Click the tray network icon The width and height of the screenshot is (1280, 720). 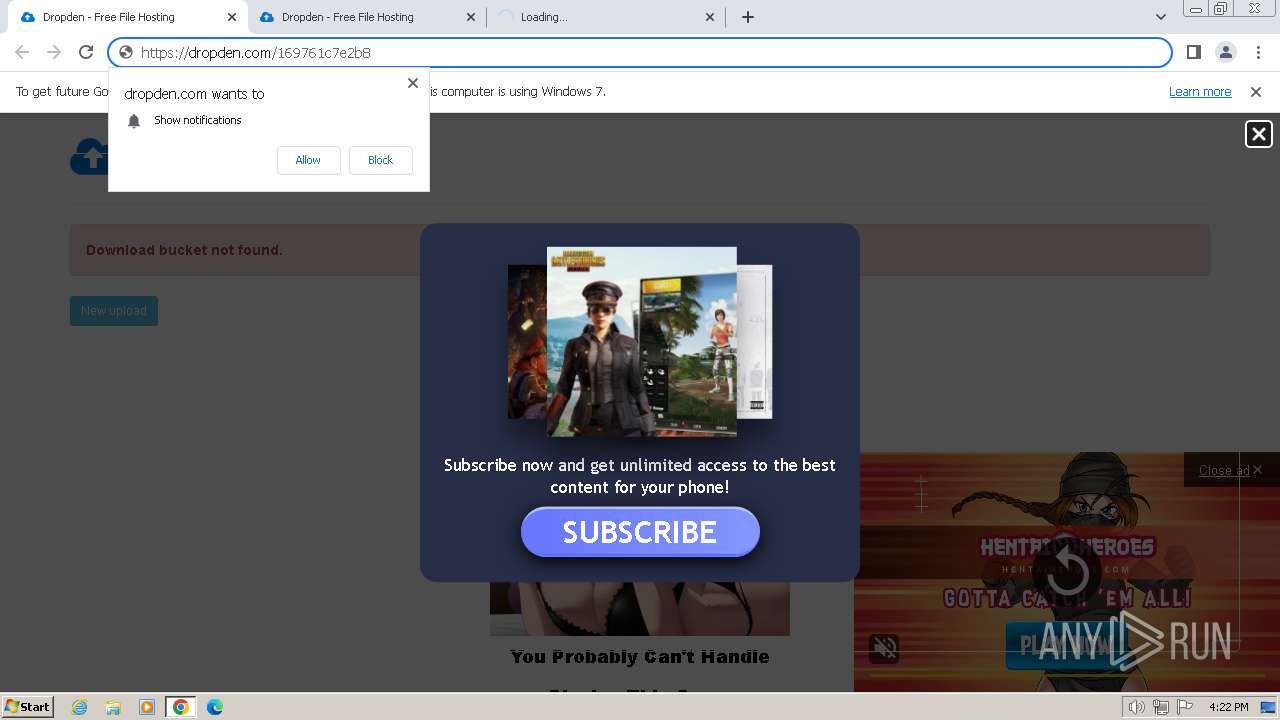coord(1162,707)
